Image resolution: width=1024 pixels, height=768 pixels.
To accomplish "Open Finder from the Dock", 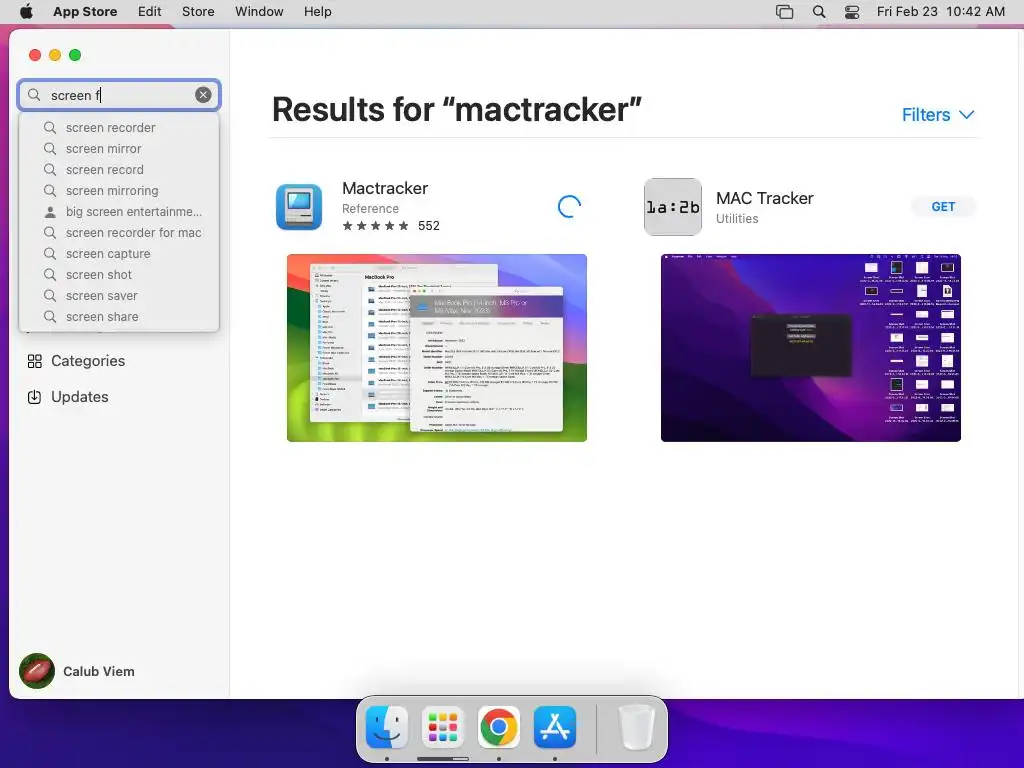I will tap(387, 727).
